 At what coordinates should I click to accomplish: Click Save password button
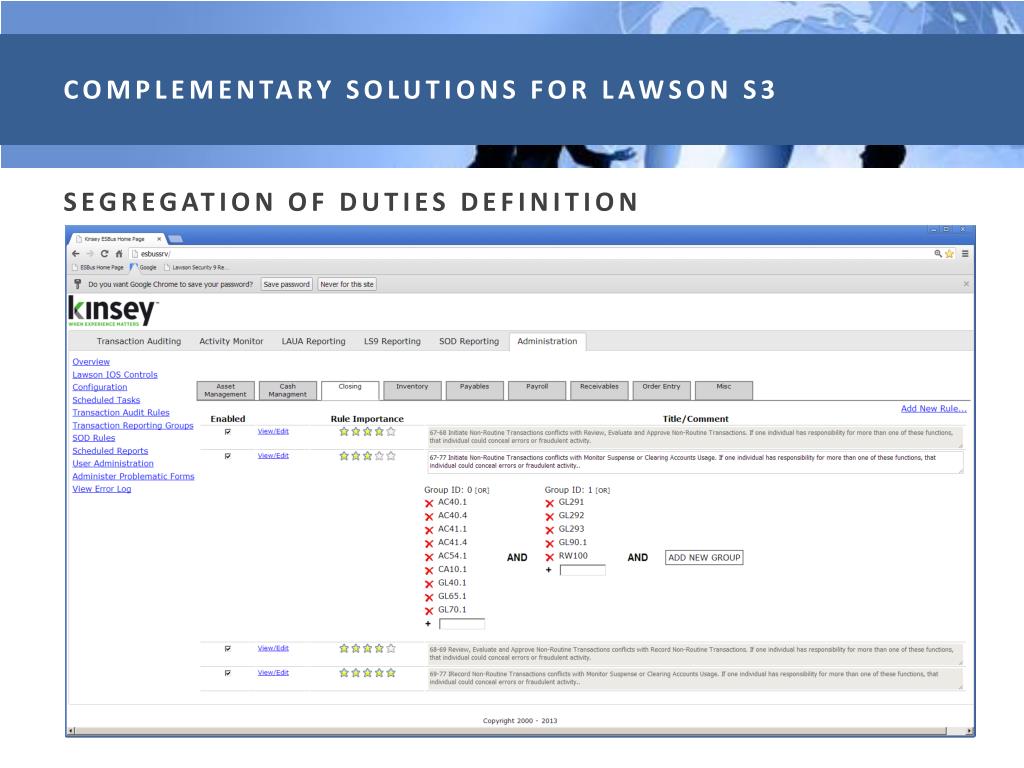(287, 284)
